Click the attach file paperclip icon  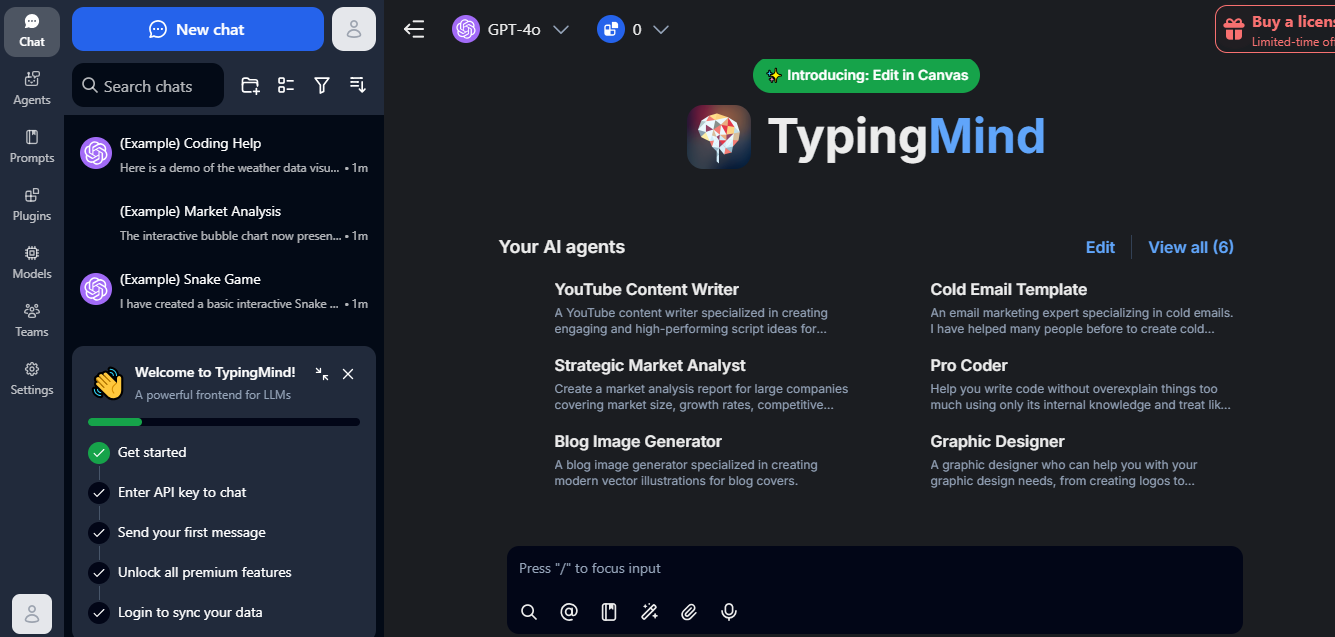point(689,612)
